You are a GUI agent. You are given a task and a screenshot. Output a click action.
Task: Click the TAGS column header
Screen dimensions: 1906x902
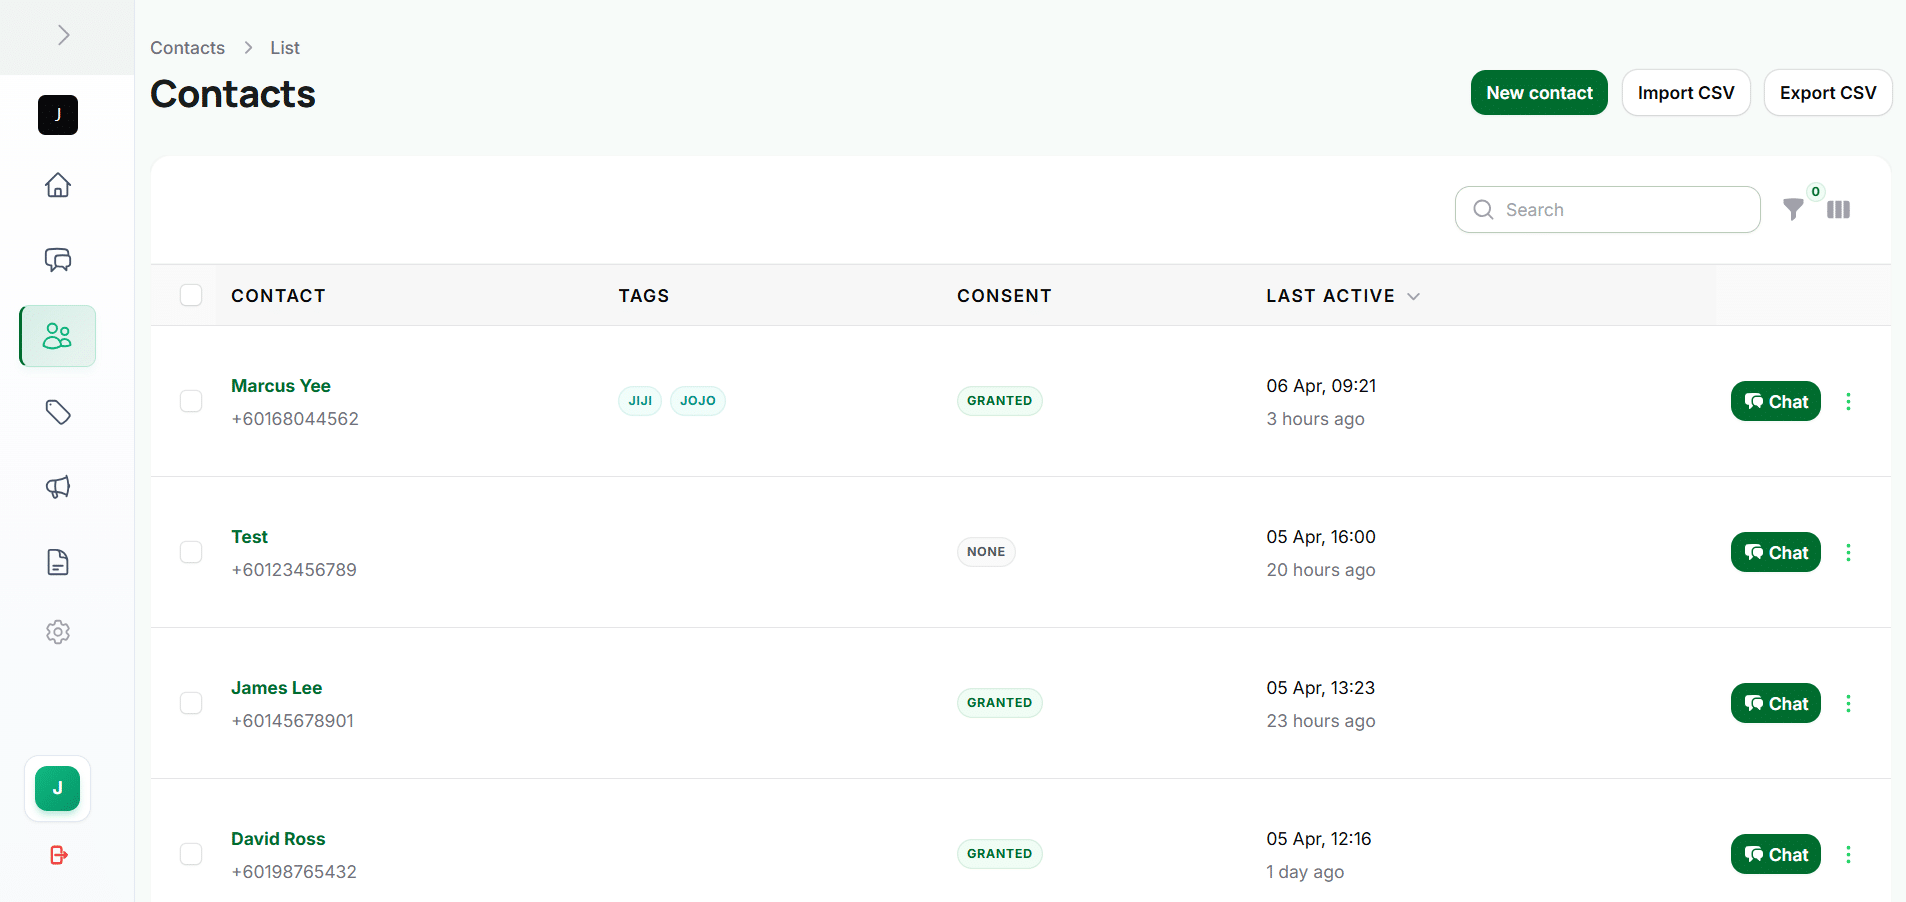click(644, 296)
